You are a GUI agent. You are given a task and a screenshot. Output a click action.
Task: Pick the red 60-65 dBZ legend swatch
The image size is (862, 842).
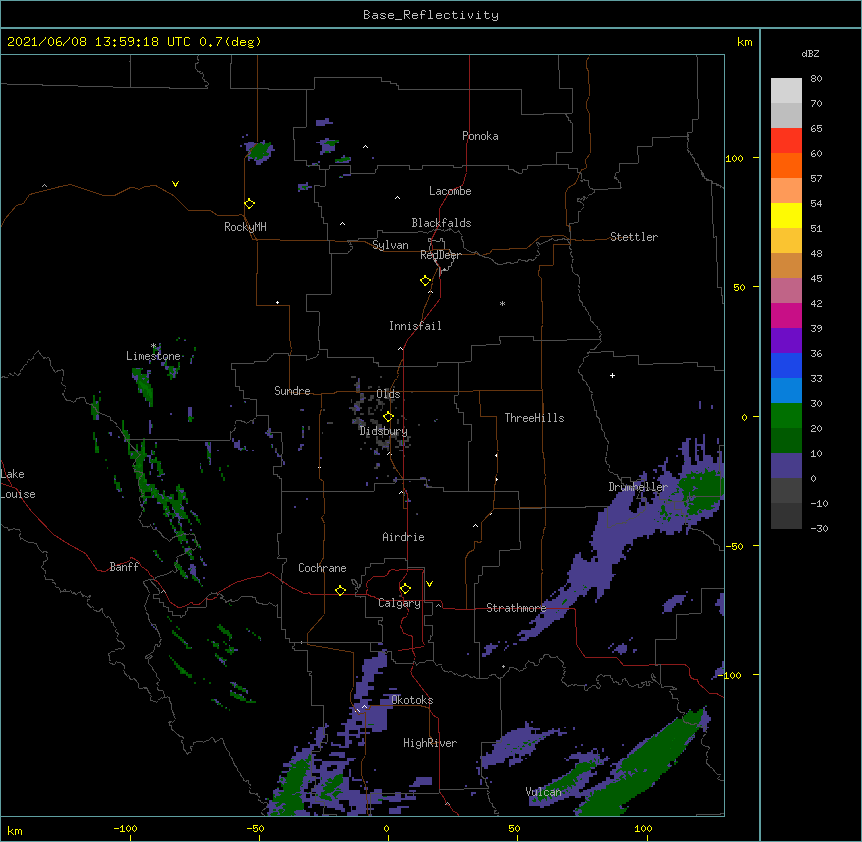786,141
